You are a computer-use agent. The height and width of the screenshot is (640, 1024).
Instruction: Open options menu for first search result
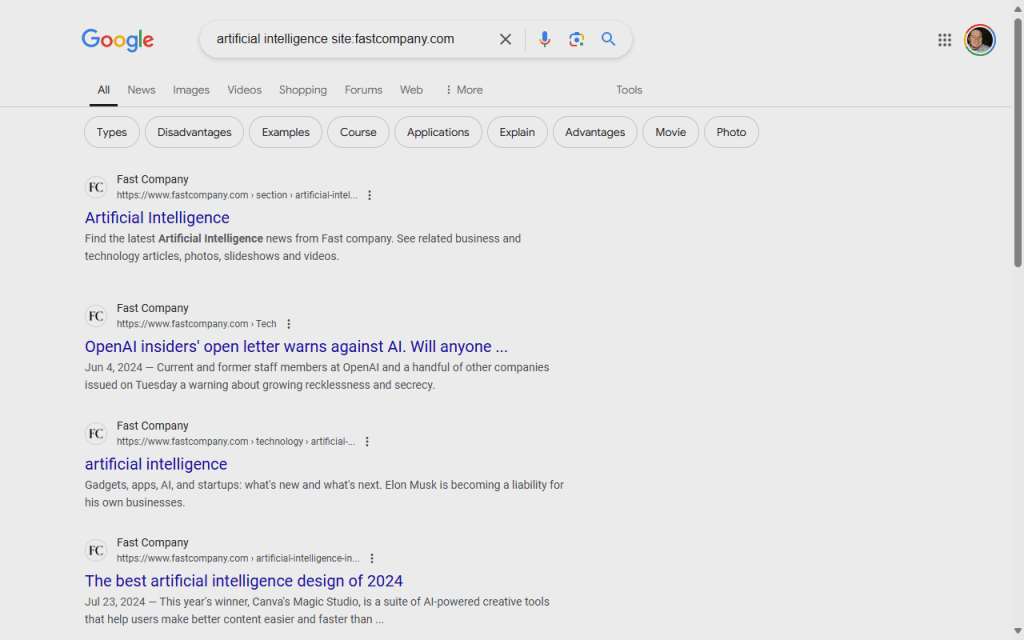(x=370, y=195)
